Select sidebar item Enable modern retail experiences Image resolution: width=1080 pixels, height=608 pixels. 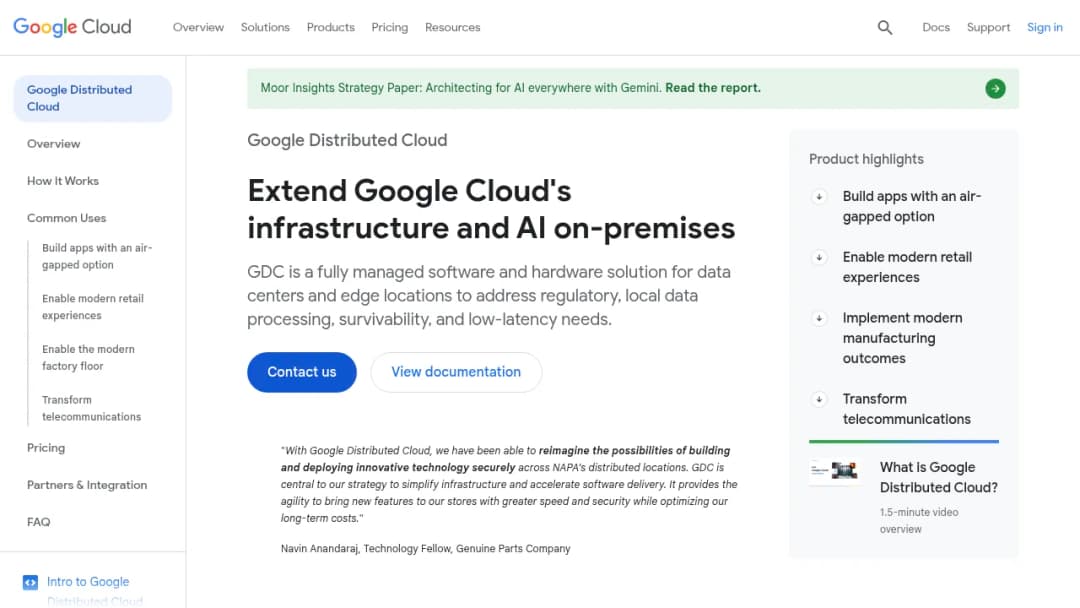[x=93, y=307]
